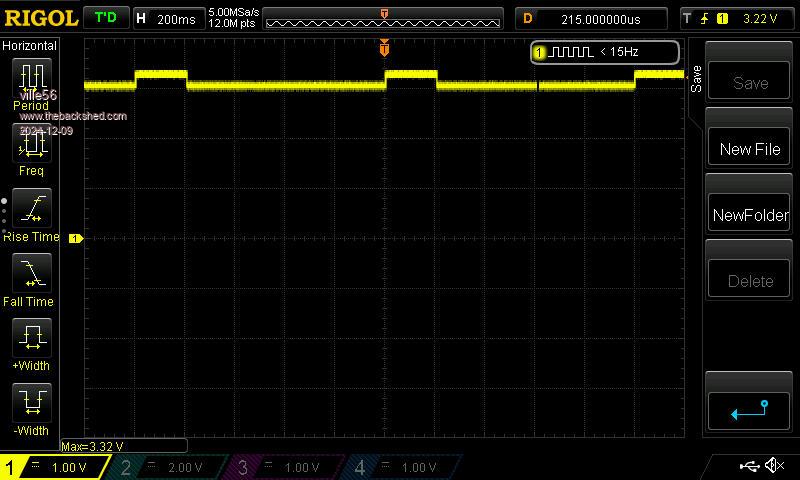Click the return arrow back icon

pos(750,409)
